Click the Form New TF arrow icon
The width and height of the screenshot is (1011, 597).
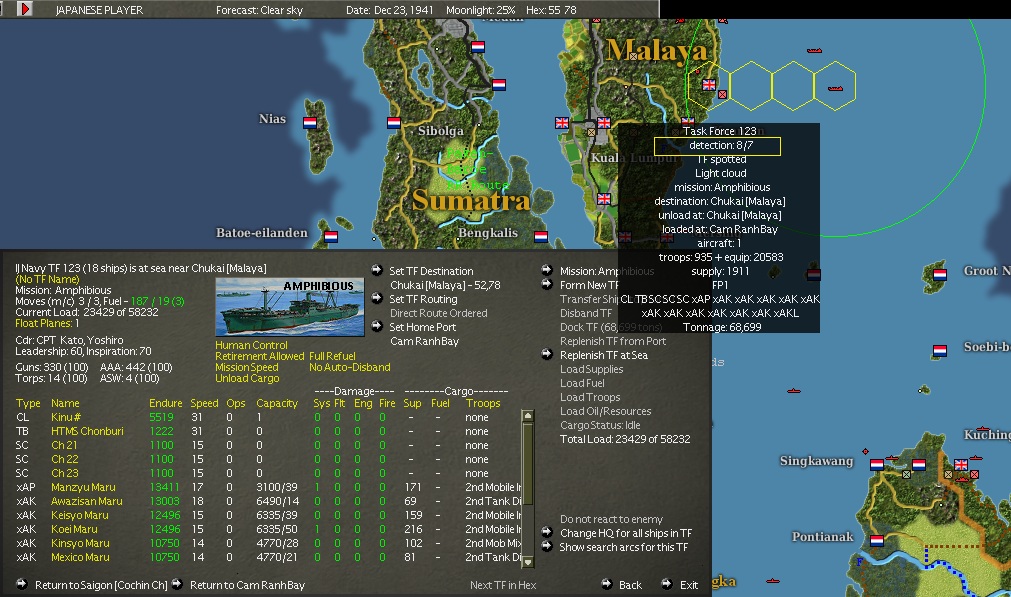(x=547, y=284)
